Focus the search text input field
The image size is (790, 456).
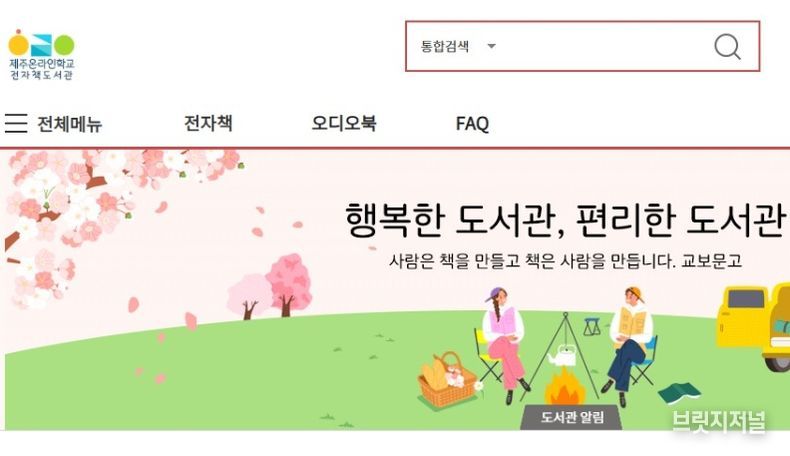(x=602, y=46)
